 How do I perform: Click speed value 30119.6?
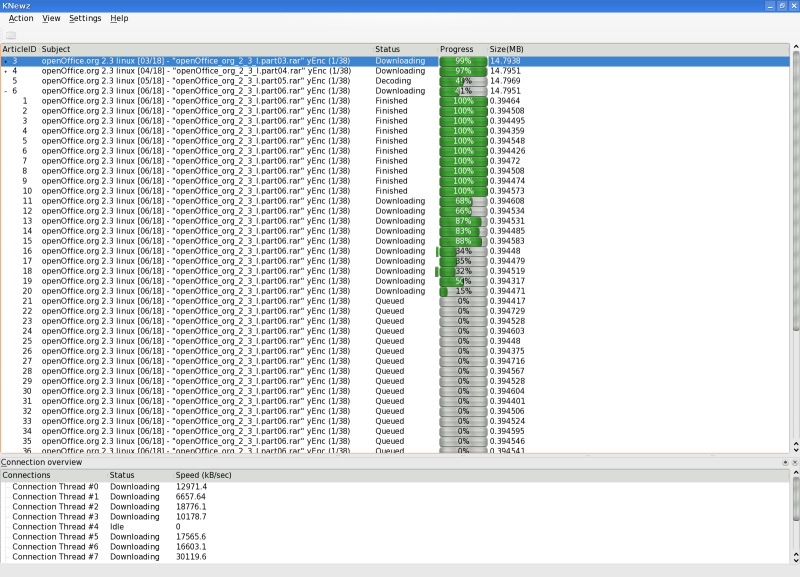(x=191, y=557)
